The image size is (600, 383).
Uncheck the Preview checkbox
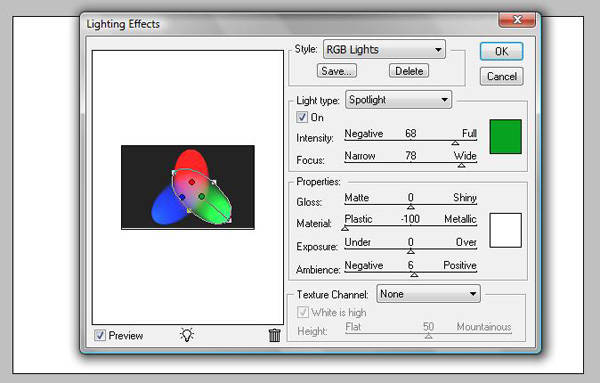pos(100,335)
